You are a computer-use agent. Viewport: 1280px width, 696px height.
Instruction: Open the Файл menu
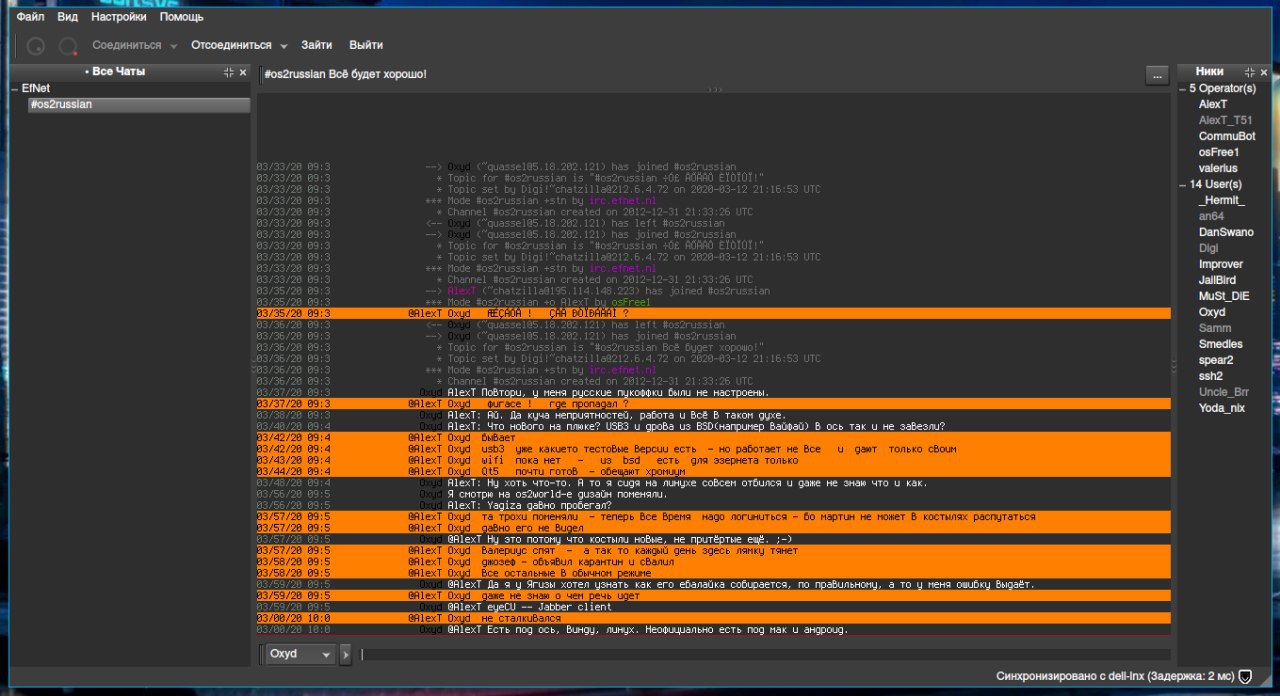click(30, 17)
